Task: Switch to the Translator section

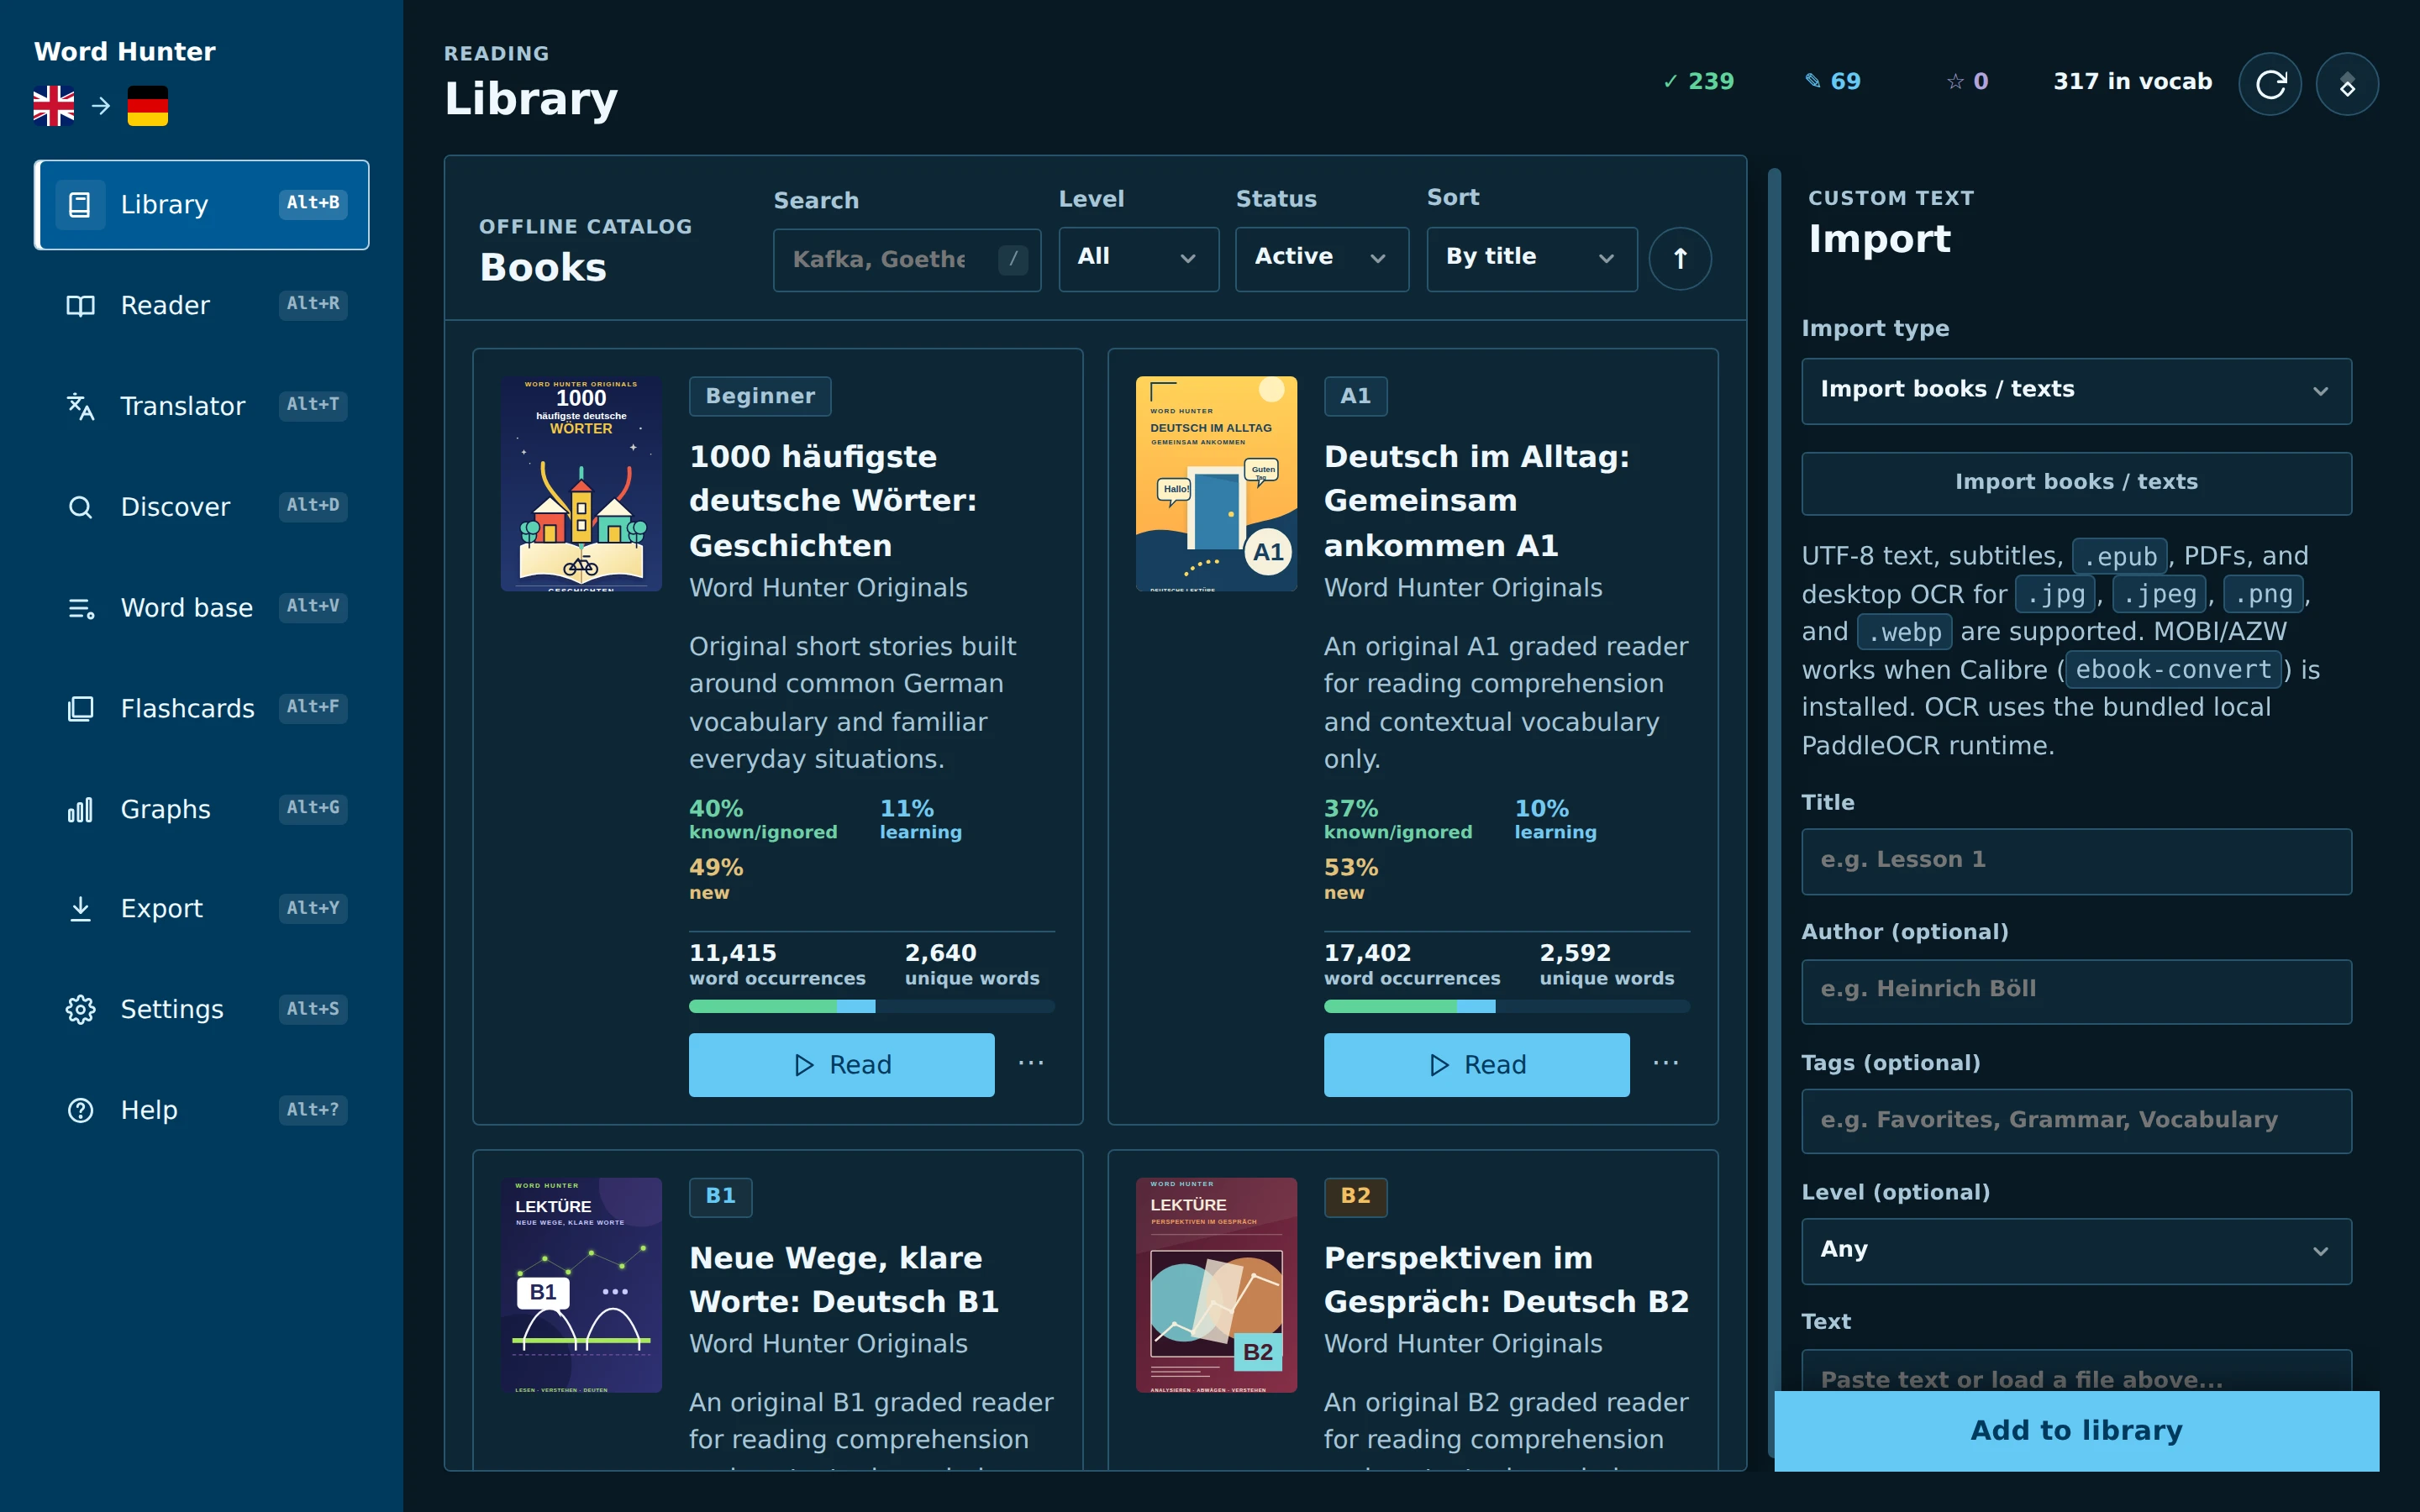Action: pos(202,406)
